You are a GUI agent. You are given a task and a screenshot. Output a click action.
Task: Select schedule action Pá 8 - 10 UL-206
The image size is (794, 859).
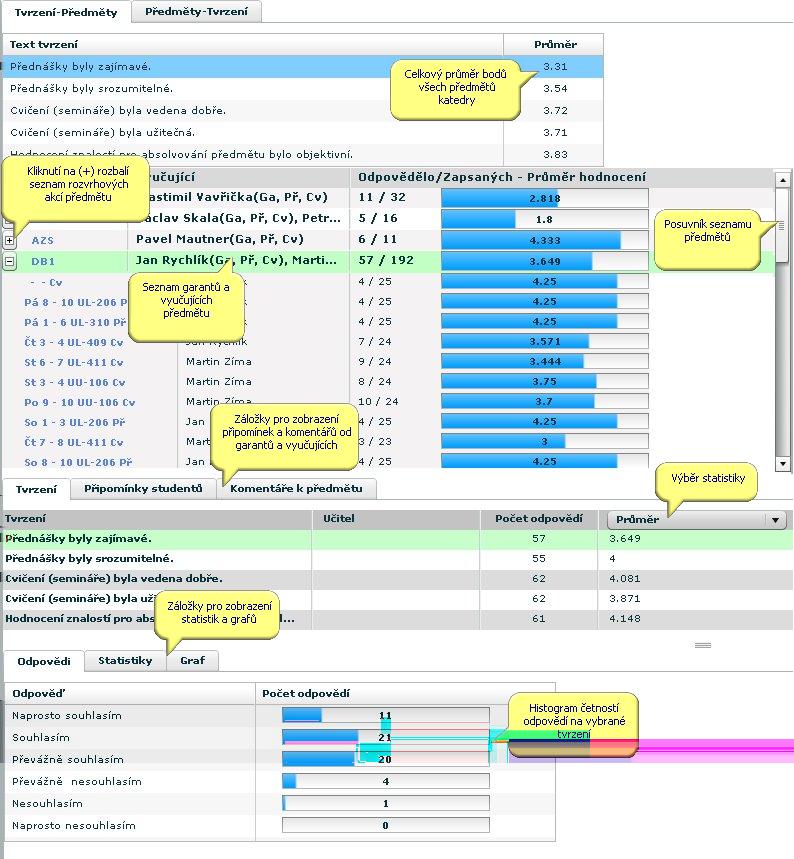(75, 302)
